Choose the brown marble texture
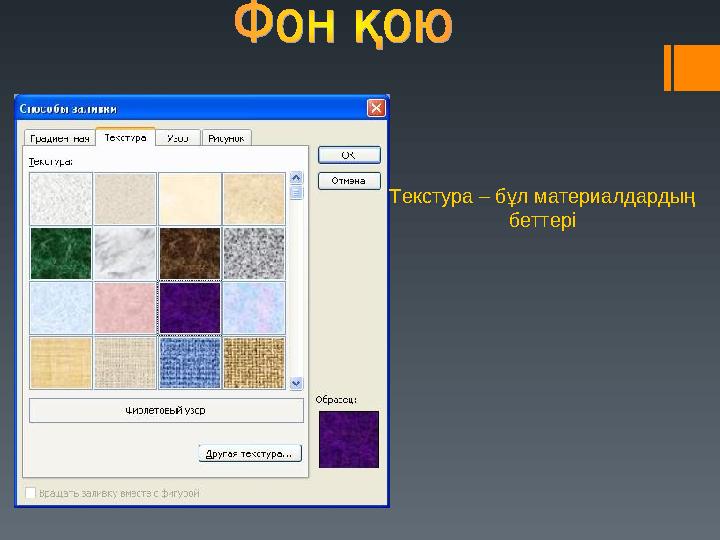Screen dimensions: 720x540 pos(190,253)
